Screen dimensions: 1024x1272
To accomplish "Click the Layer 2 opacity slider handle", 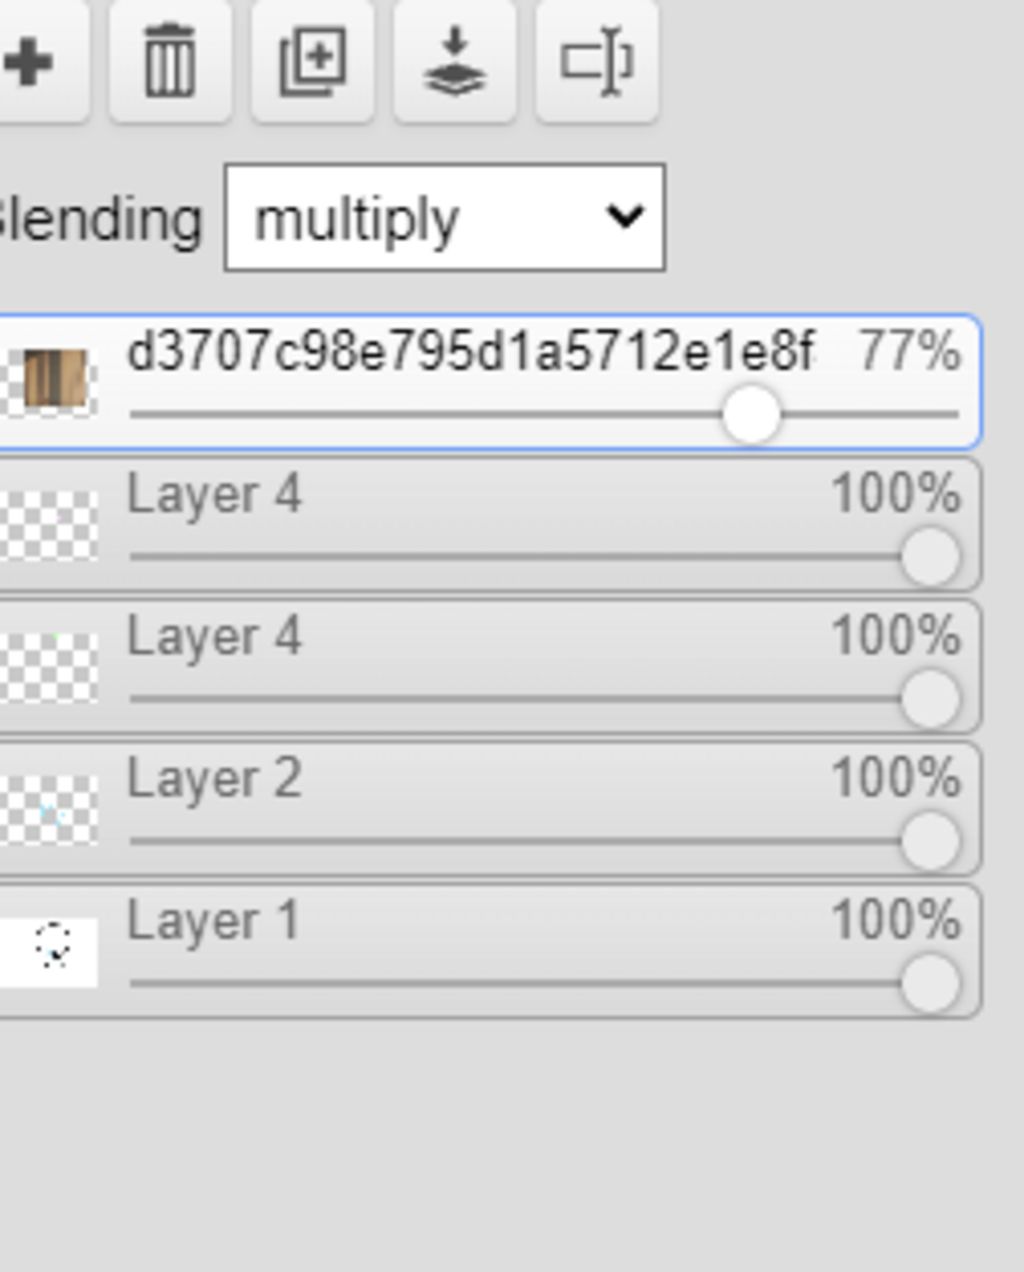I will [930, 841].
